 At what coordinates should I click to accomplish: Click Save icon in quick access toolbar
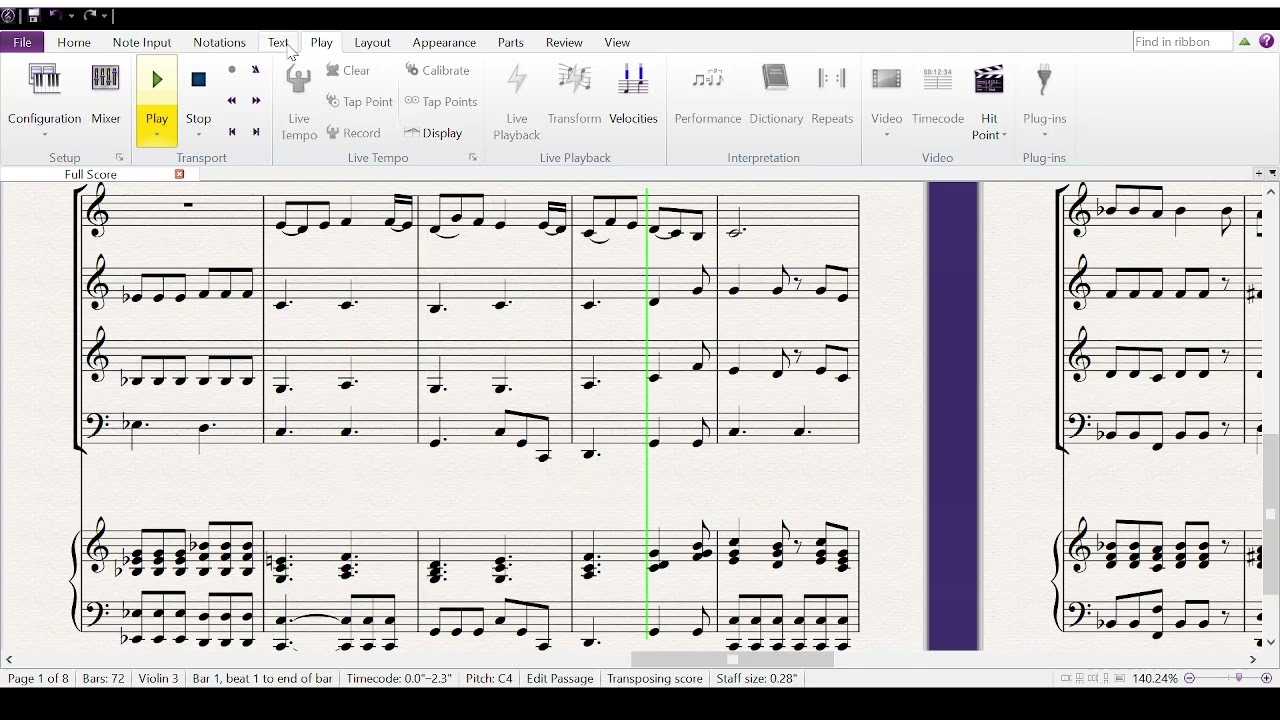33,16
